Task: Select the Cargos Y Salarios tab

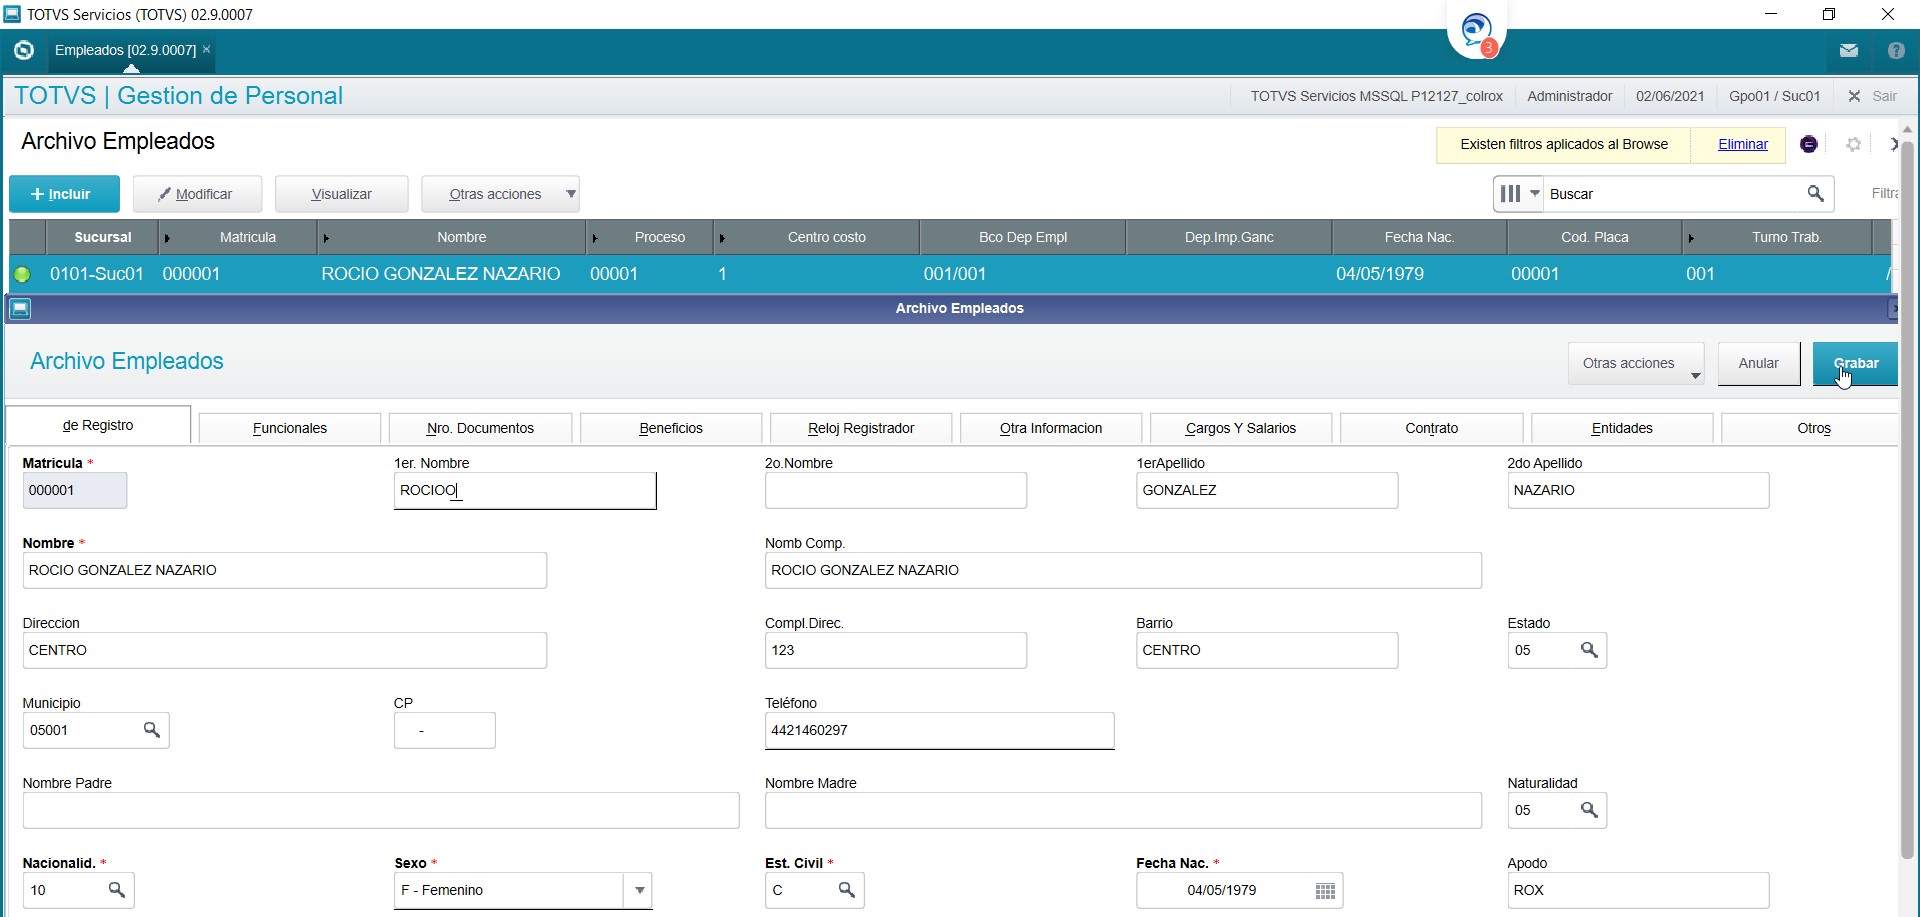Action: tap(1241, 428)
